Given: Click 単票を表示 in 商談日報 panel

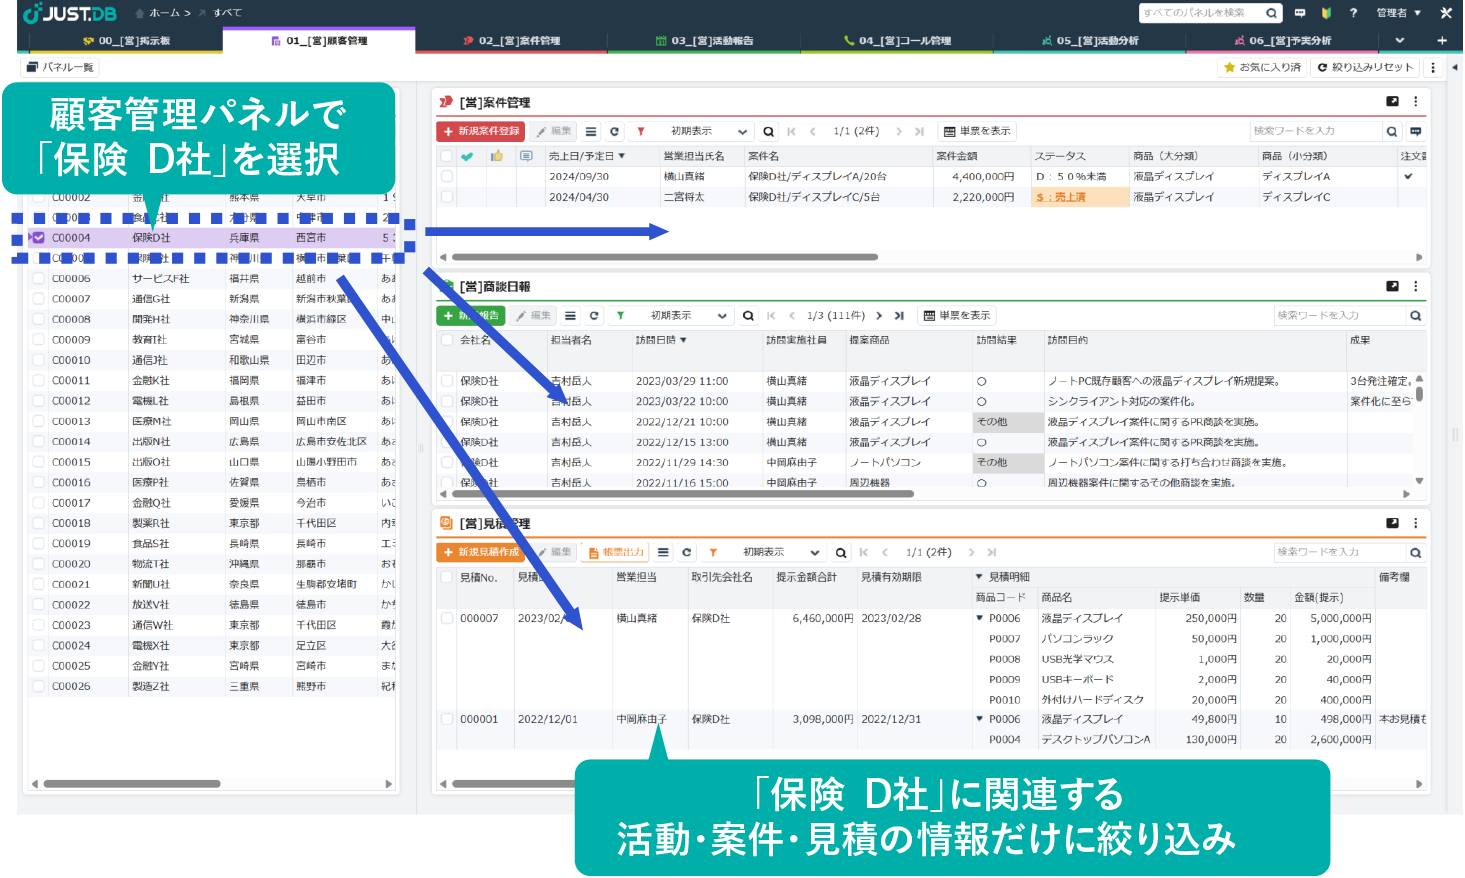Looking at the screenshot, I should [958, 315].
